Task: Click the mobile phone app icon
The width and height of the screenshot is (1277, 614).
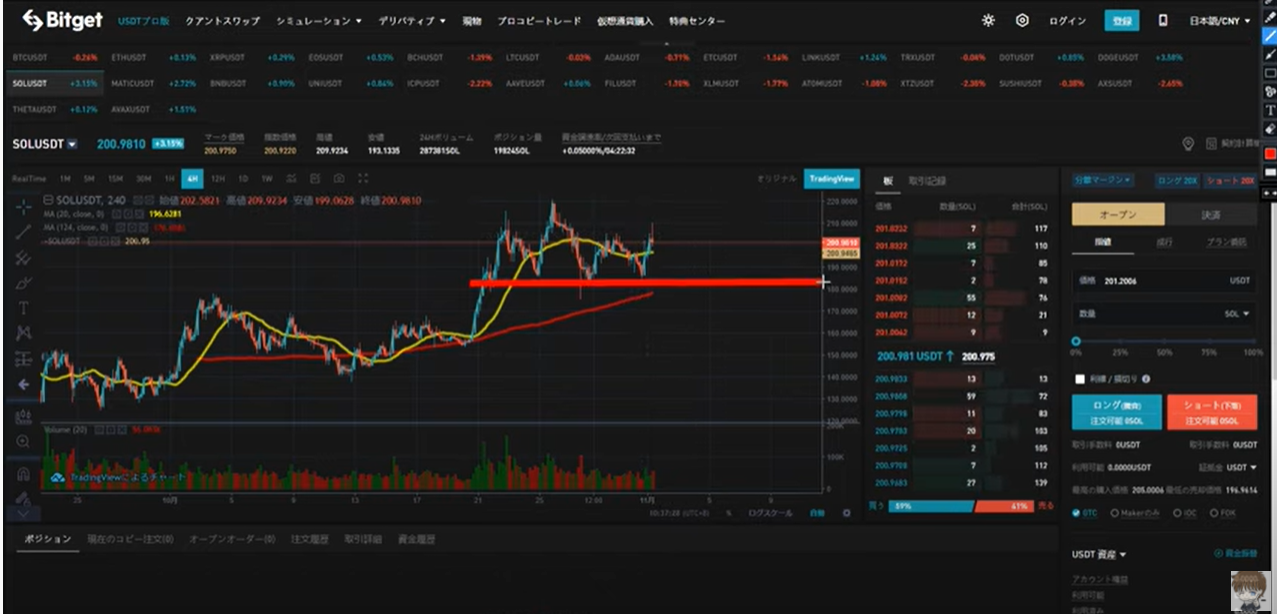Action: (1162, 20)
